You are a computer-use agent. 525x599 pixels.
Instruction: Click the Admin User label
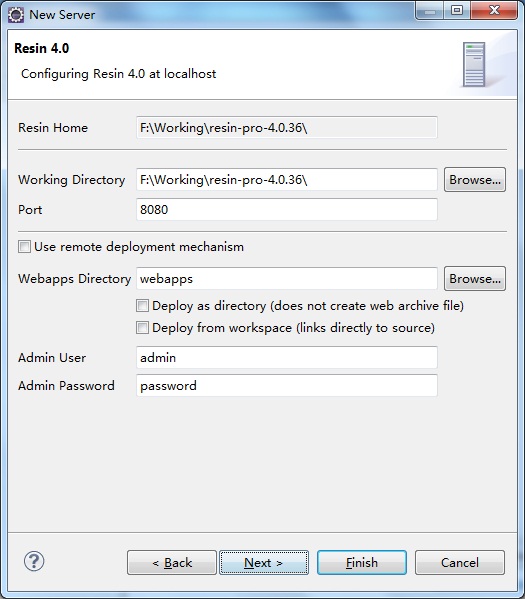(52, 358)
